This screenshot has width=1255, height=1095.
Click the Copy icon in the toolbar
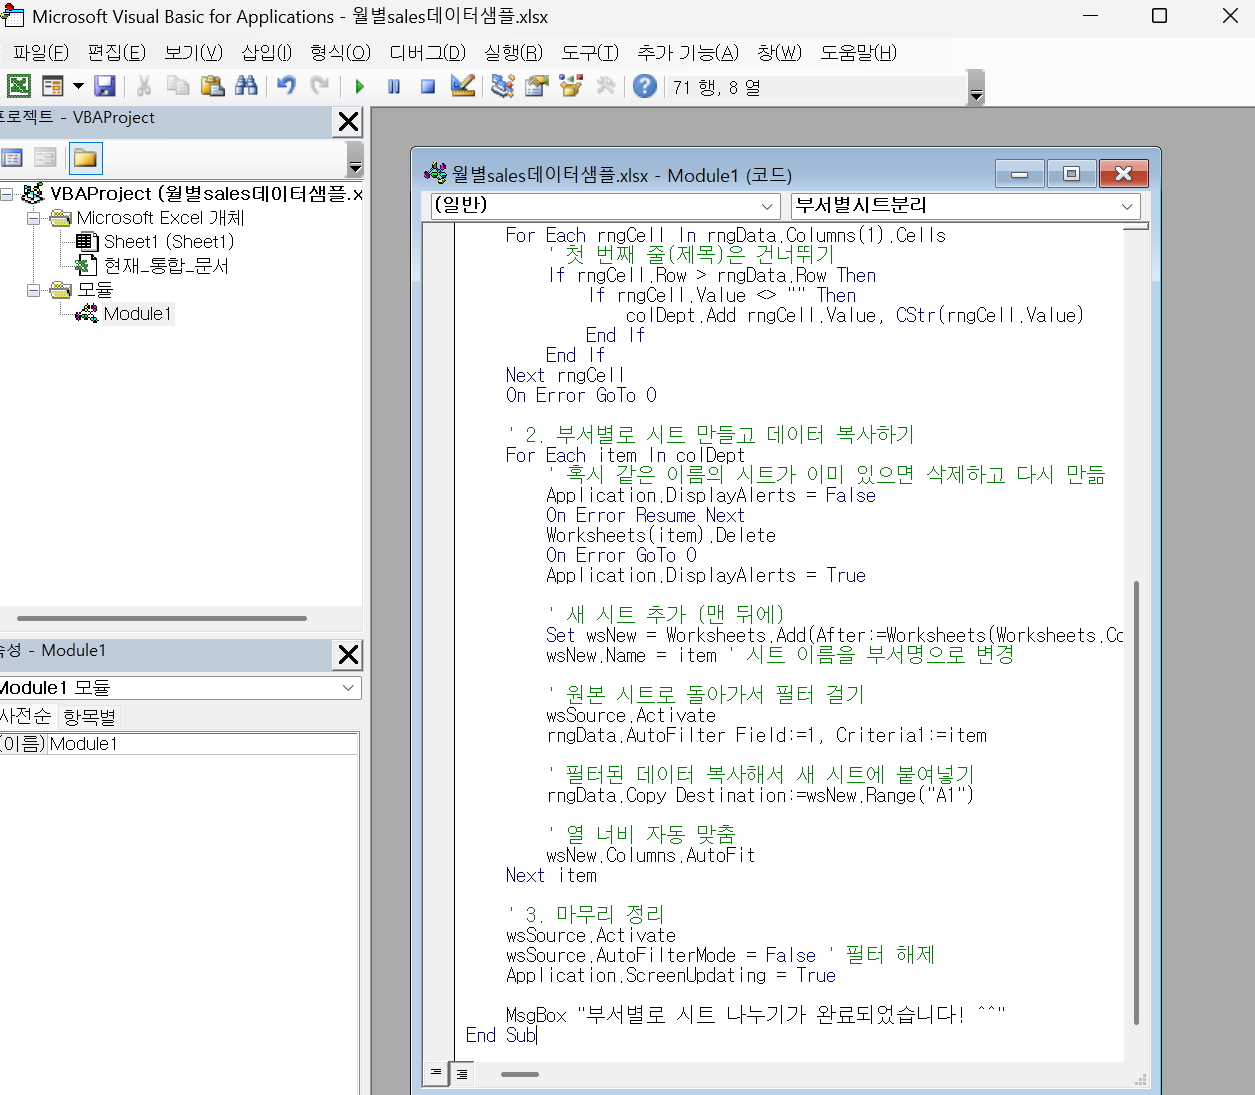click(x=178, y=86)
